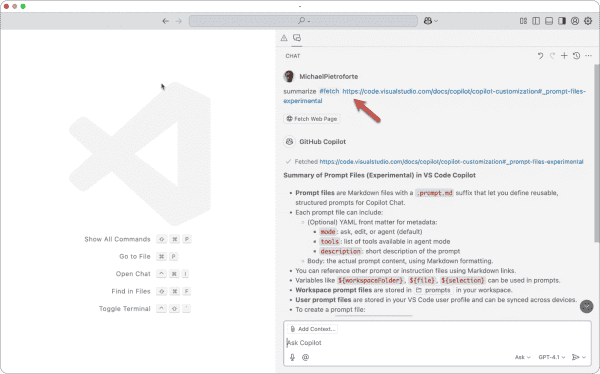This screenshot has height=374, width=600.
Task: Click Toggle Terminal shortcut label
Action: pos(125,309)
